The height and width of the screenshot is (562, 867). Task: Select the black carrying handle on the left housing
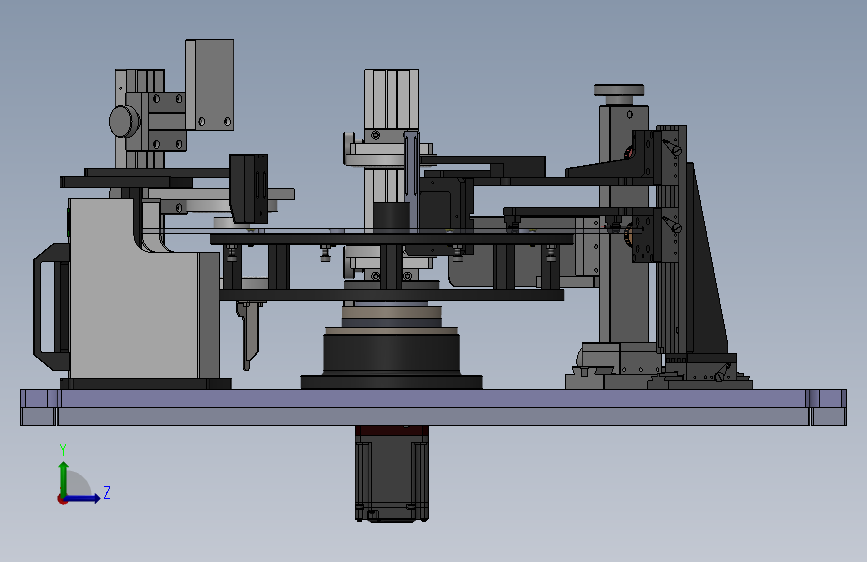[52, 307]
